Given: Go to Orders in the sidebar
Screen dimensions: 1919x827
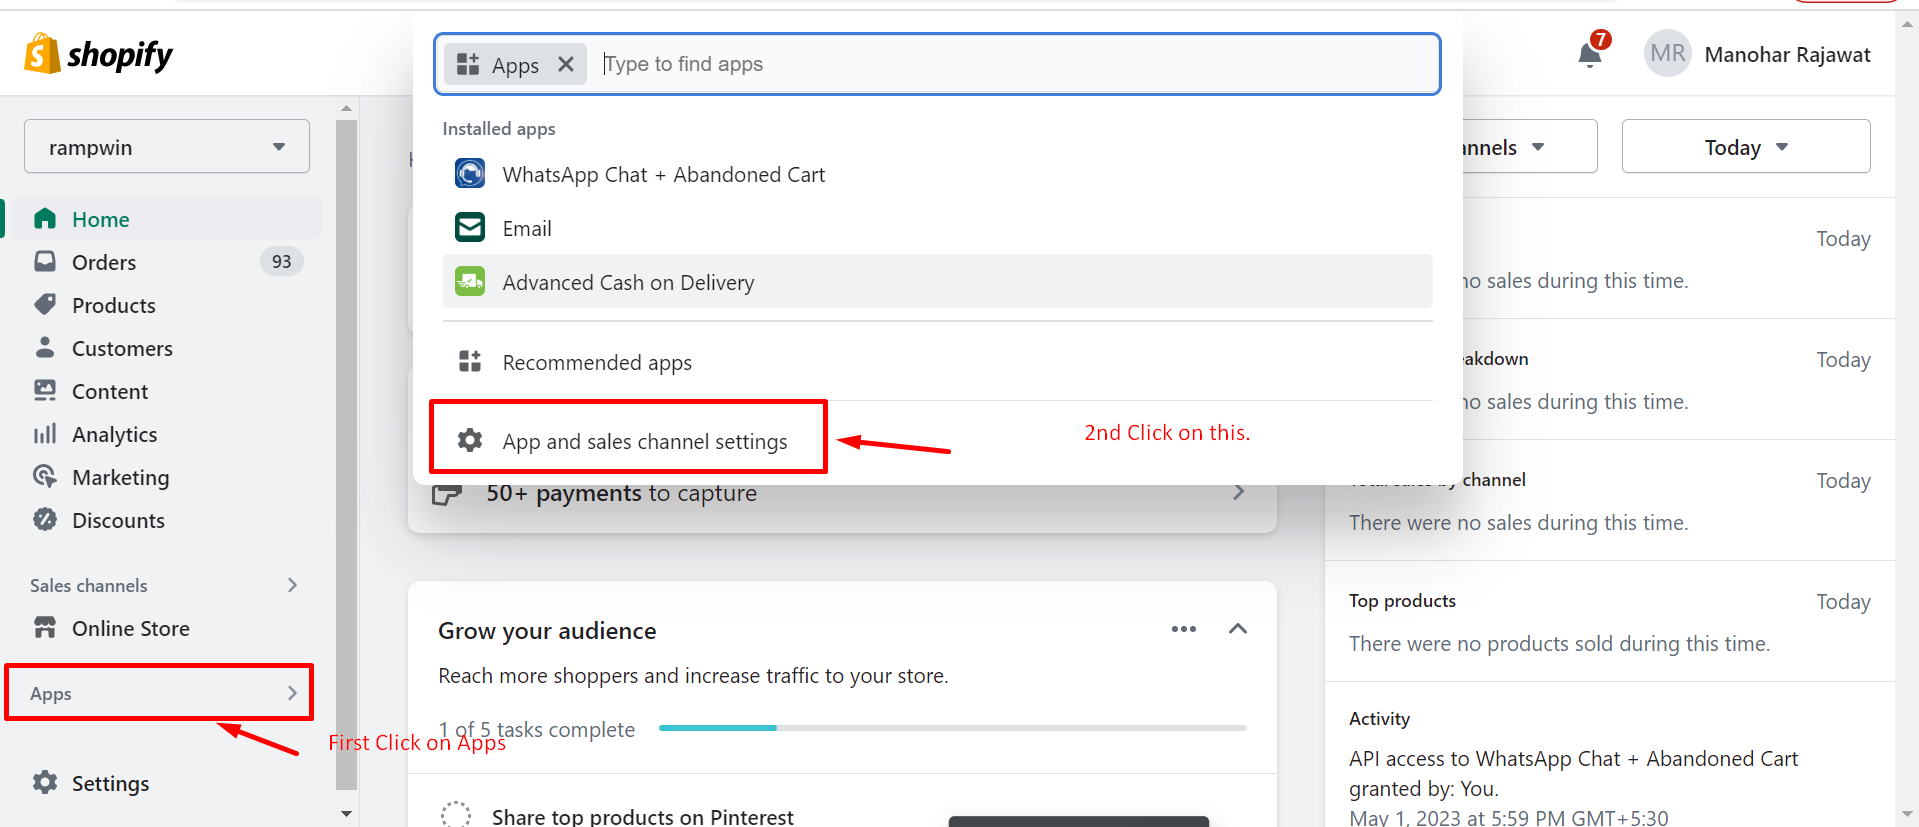Looking at the screenshot, I should 104,263.
